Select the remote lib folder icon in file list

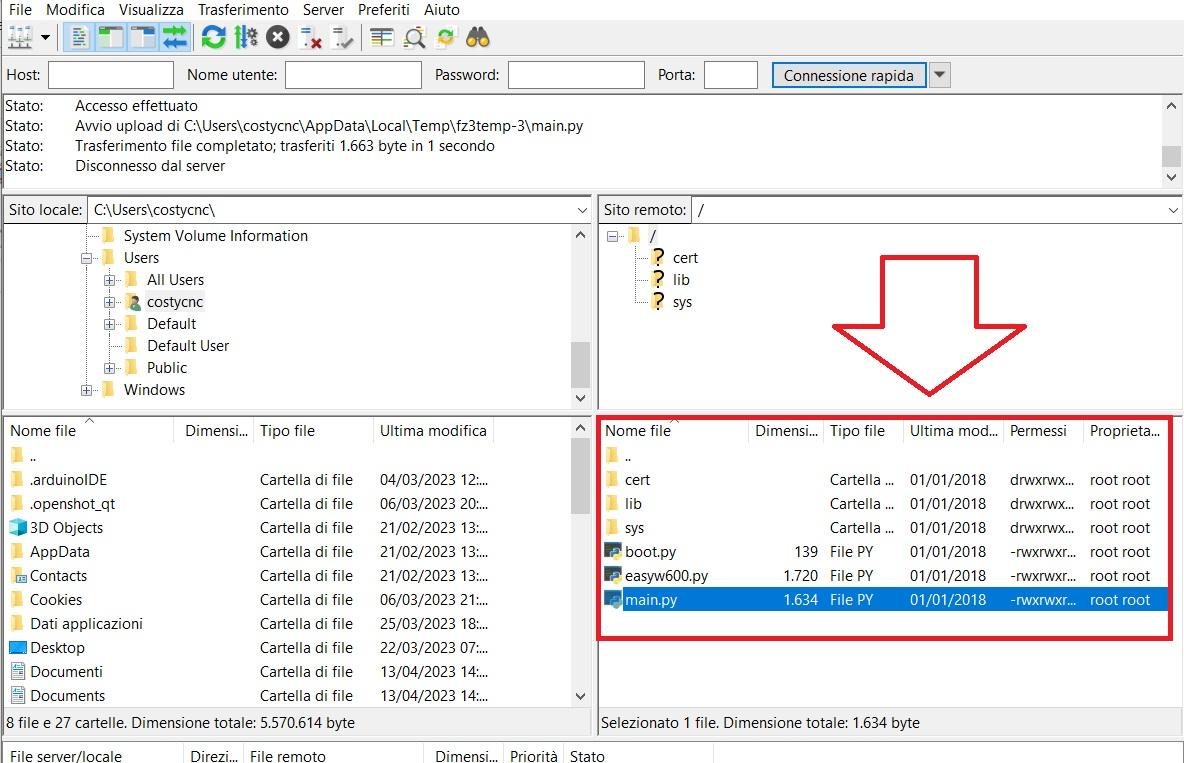coord(612,504)
